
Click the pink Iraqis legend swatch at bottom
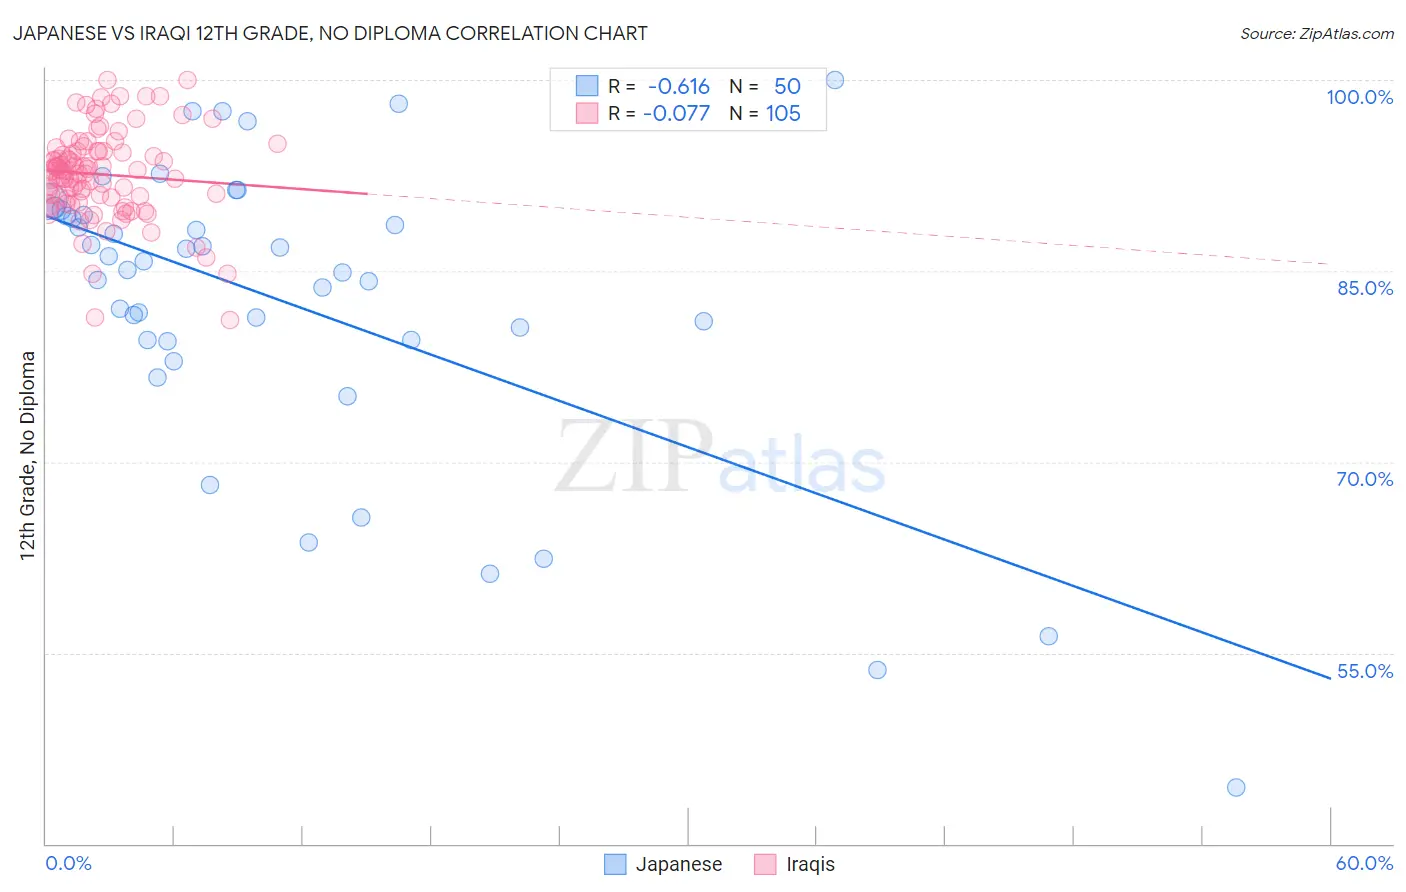[765, 865]
